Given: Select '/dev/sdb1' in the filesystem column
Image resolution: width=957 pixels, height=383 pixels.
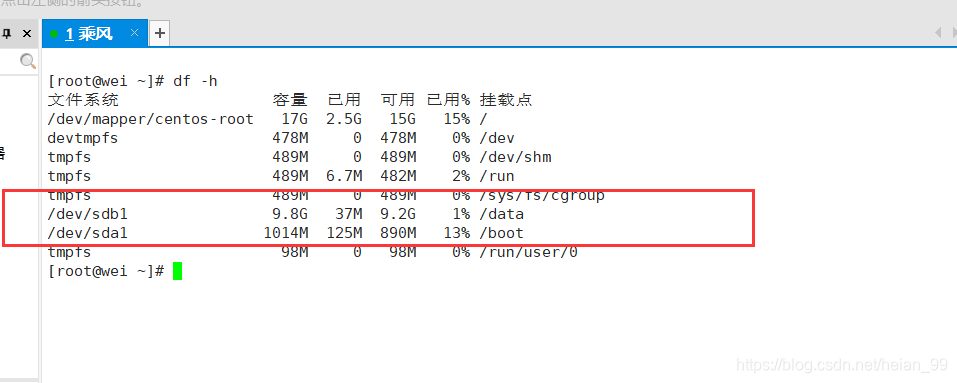Looking at the screenshot, I should coord(87,214).
